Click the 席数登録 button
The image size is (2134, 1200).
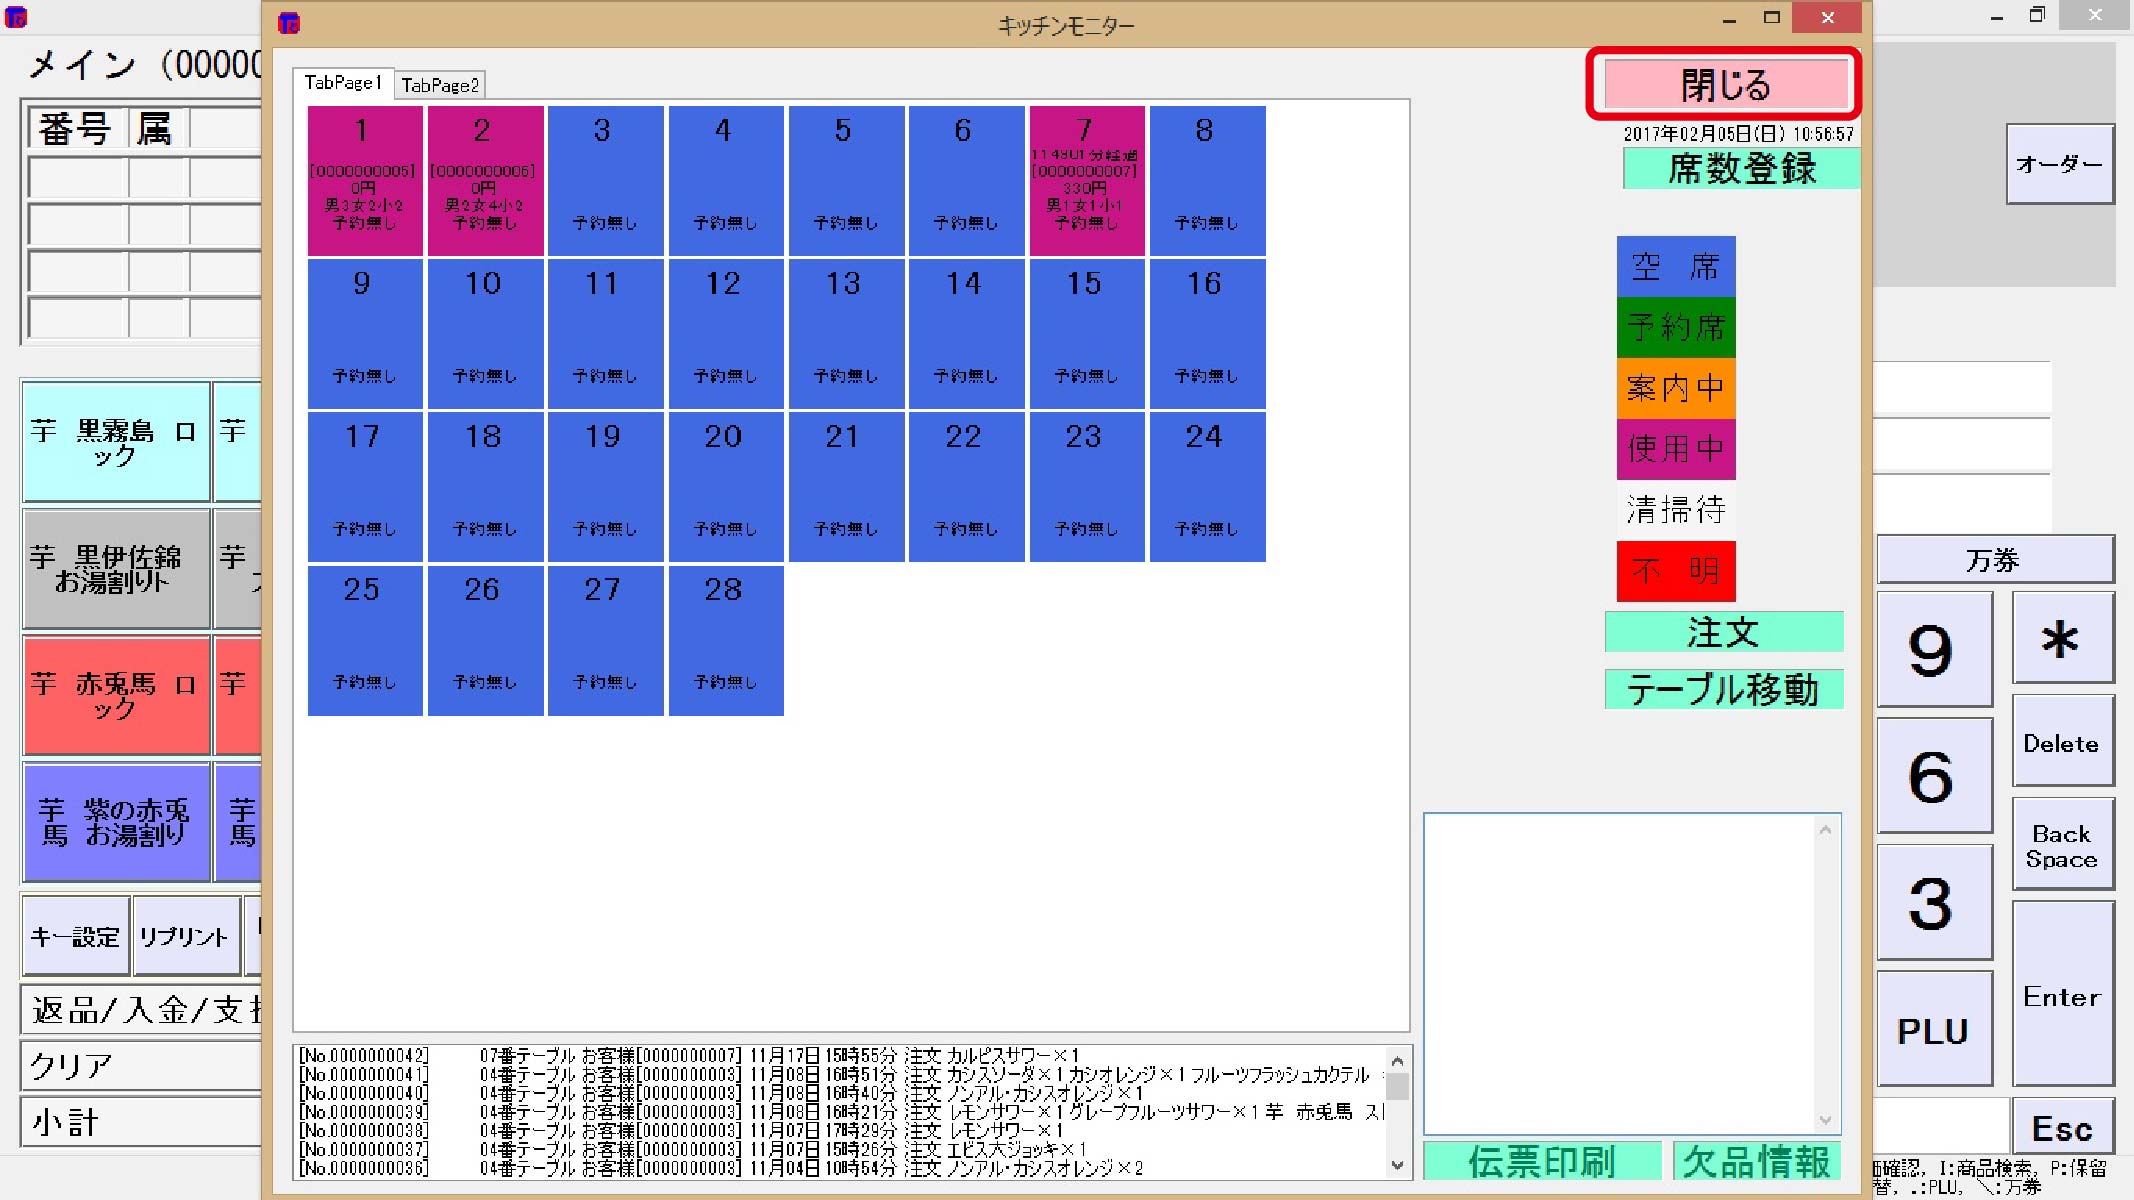[x=1740, y=168]
